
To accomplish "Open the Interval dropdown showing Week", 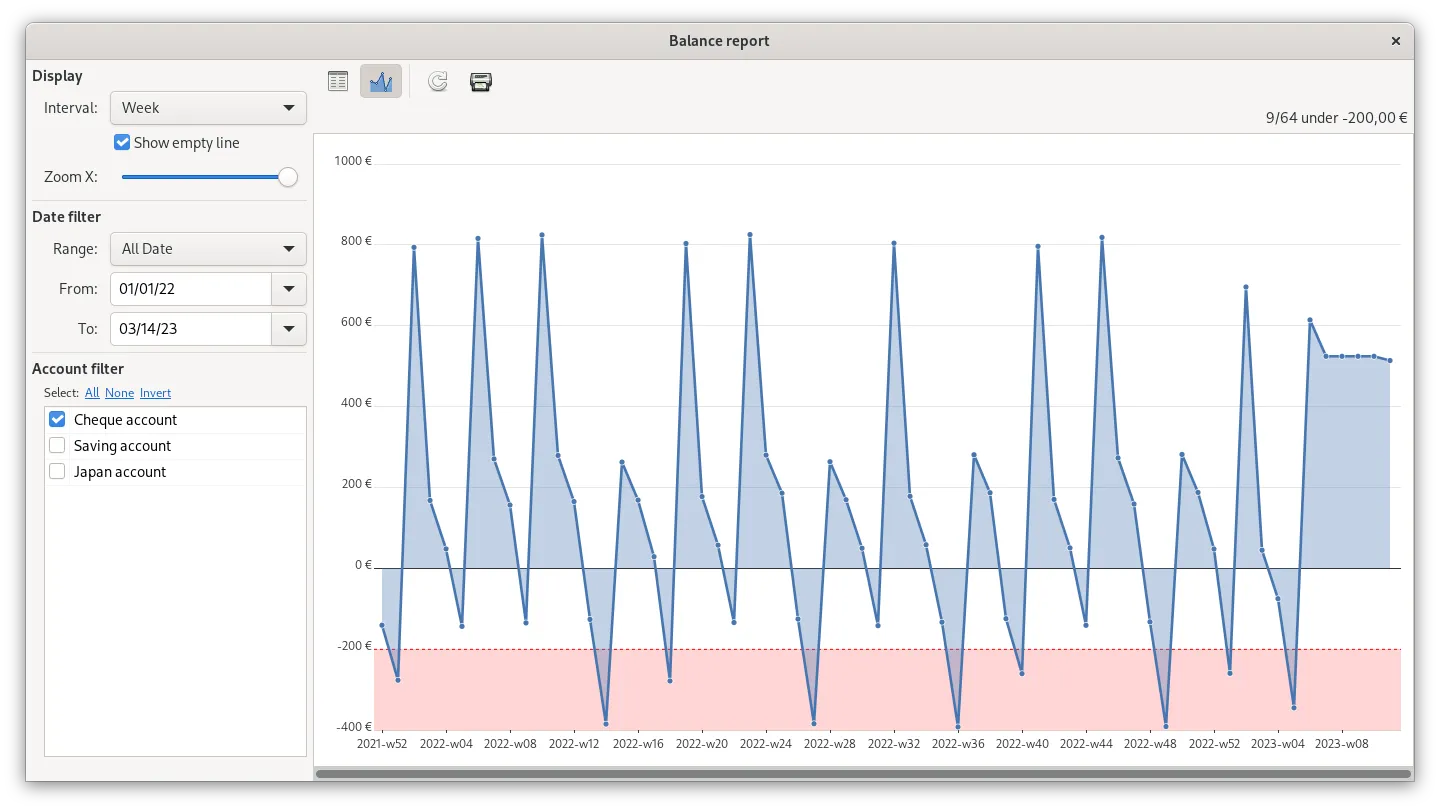I will 208,108.
